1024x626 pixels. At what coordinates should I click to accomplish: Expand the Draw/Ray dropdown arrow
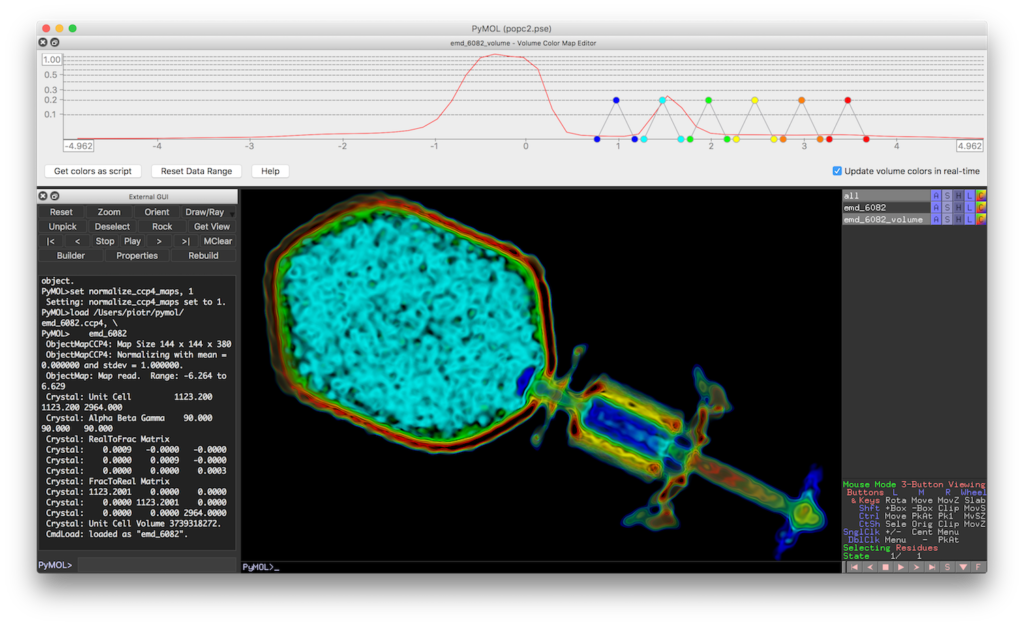tap(232, 213)
